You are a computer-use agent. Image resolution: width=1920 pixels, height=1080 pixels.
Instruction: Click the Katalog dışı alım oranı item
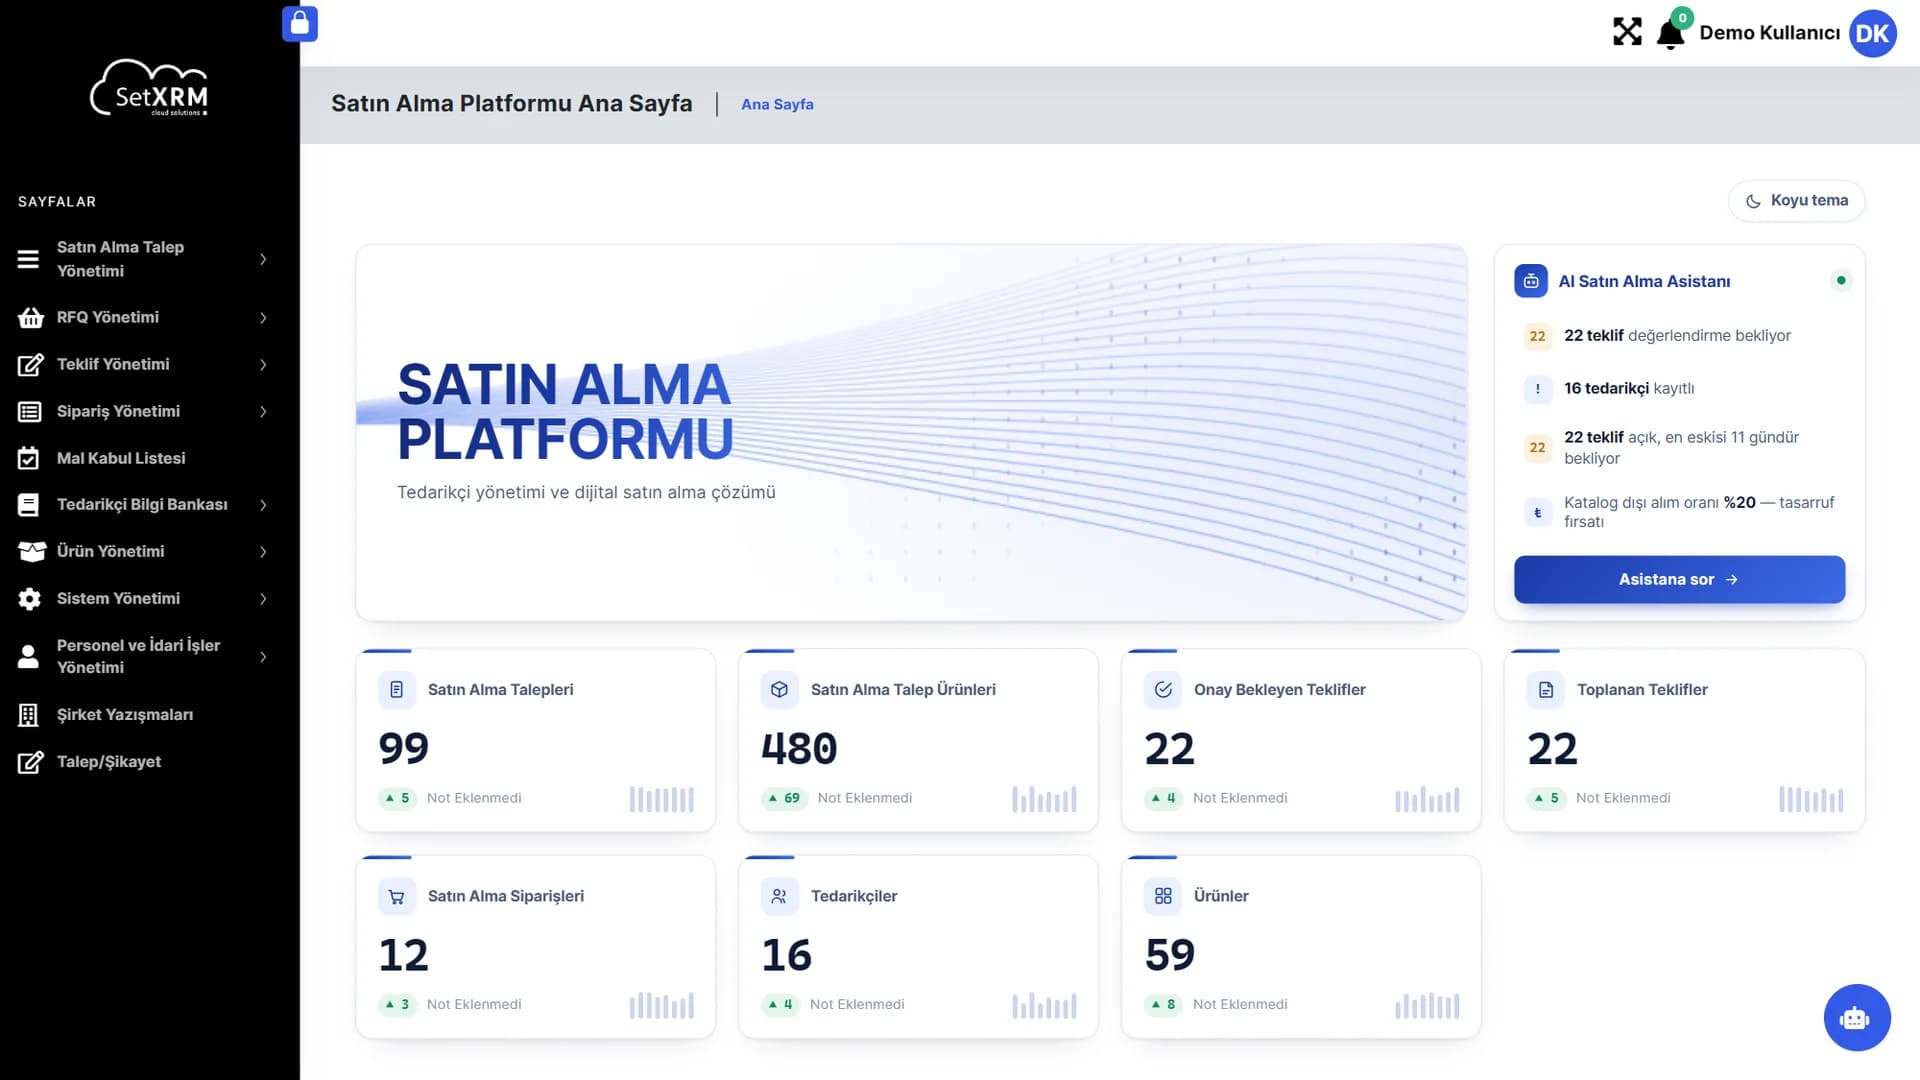coord(1679,512)
